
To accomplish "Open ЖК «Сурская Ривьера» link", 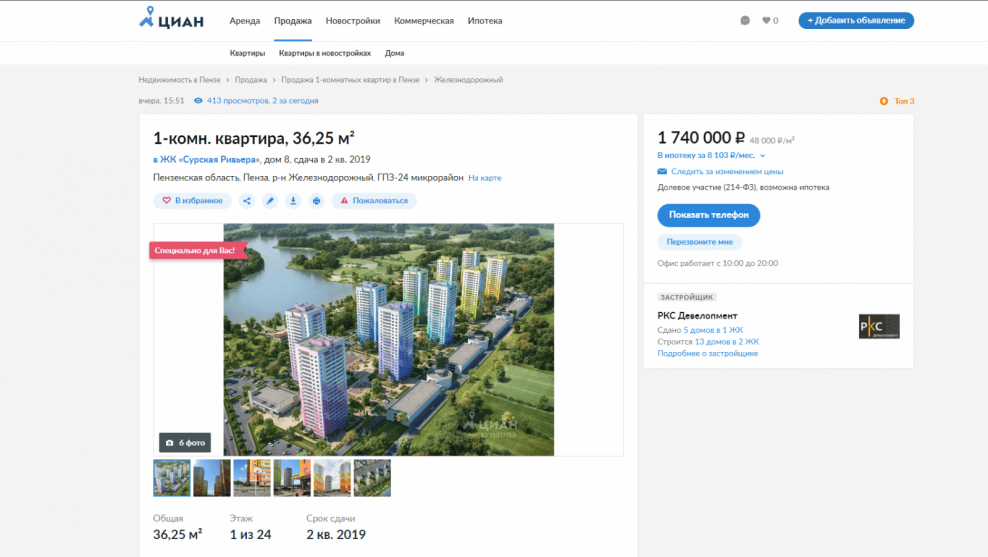I will coord(206,159).
